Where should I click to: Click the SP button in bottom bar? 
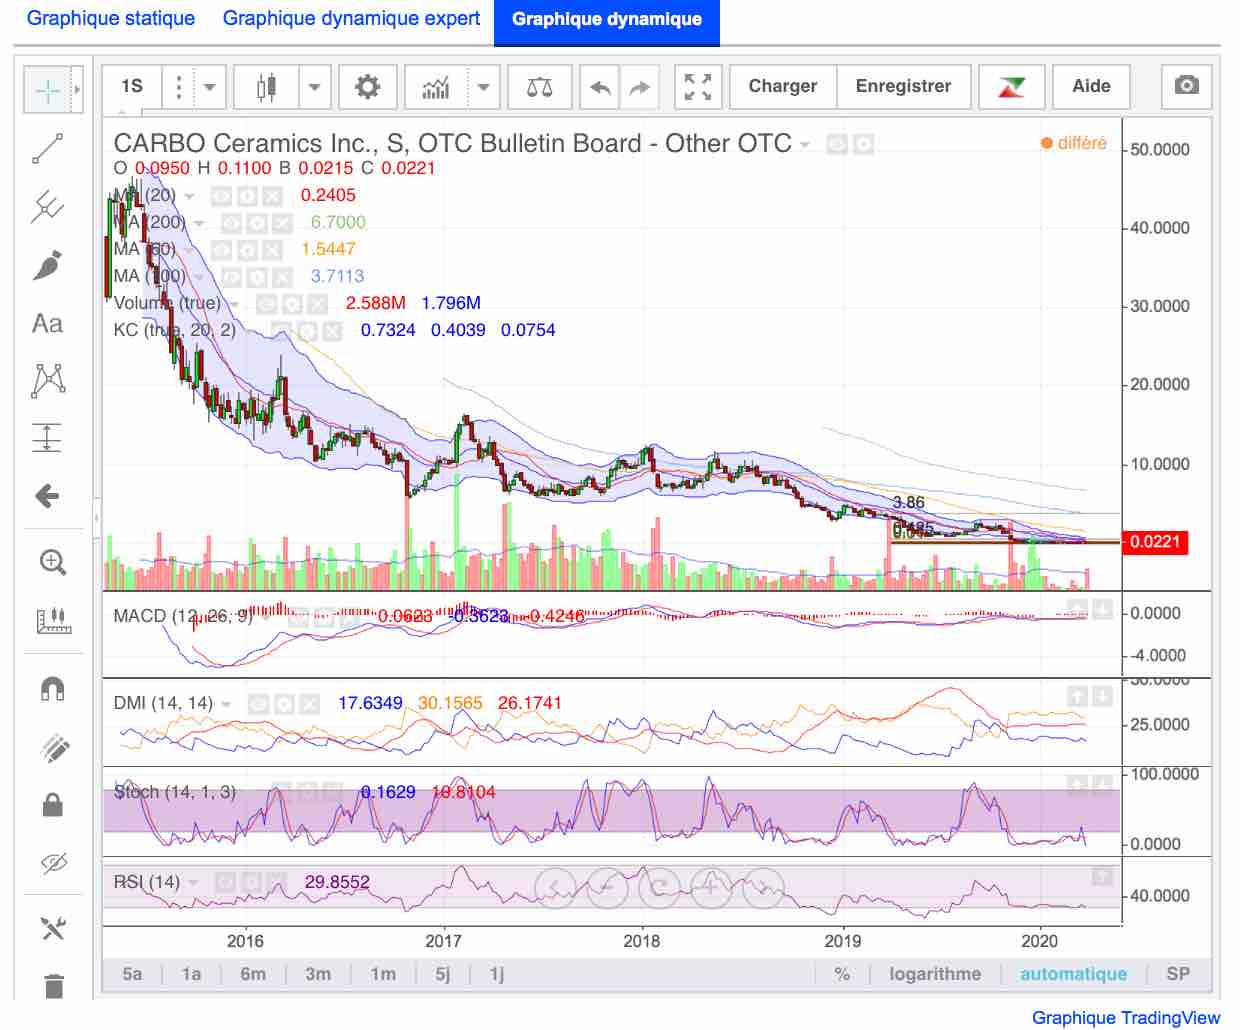coord(1178,974)
